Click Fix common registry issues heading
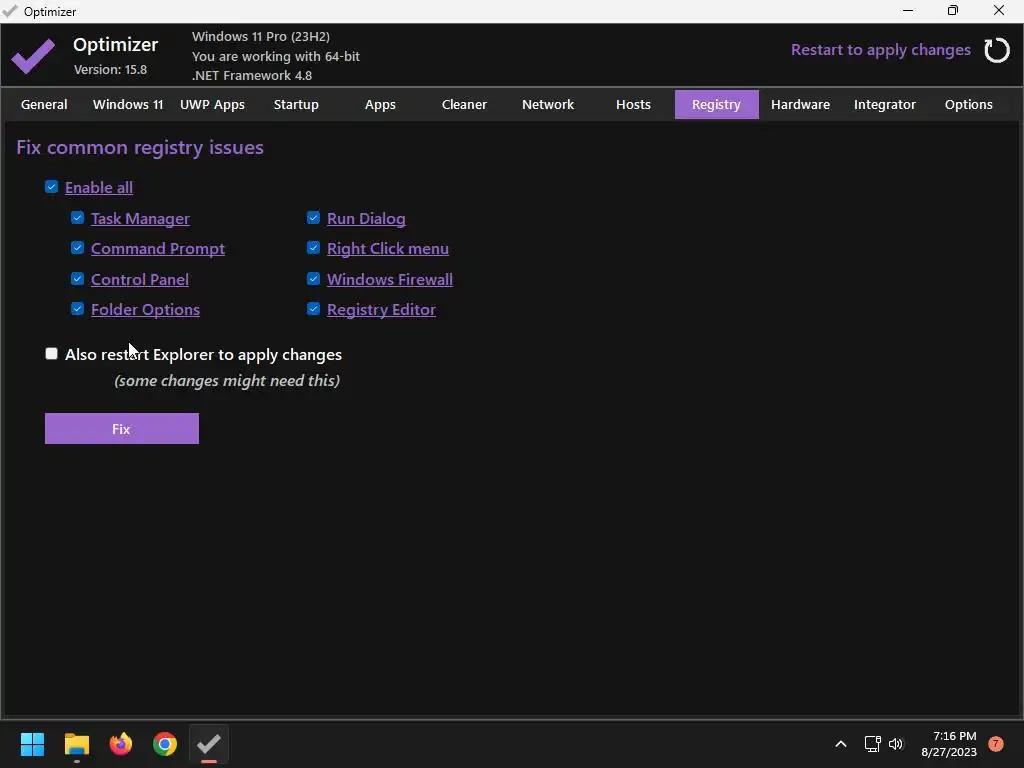This screenshot has height=768, width=1024. [x=140, y=148]
